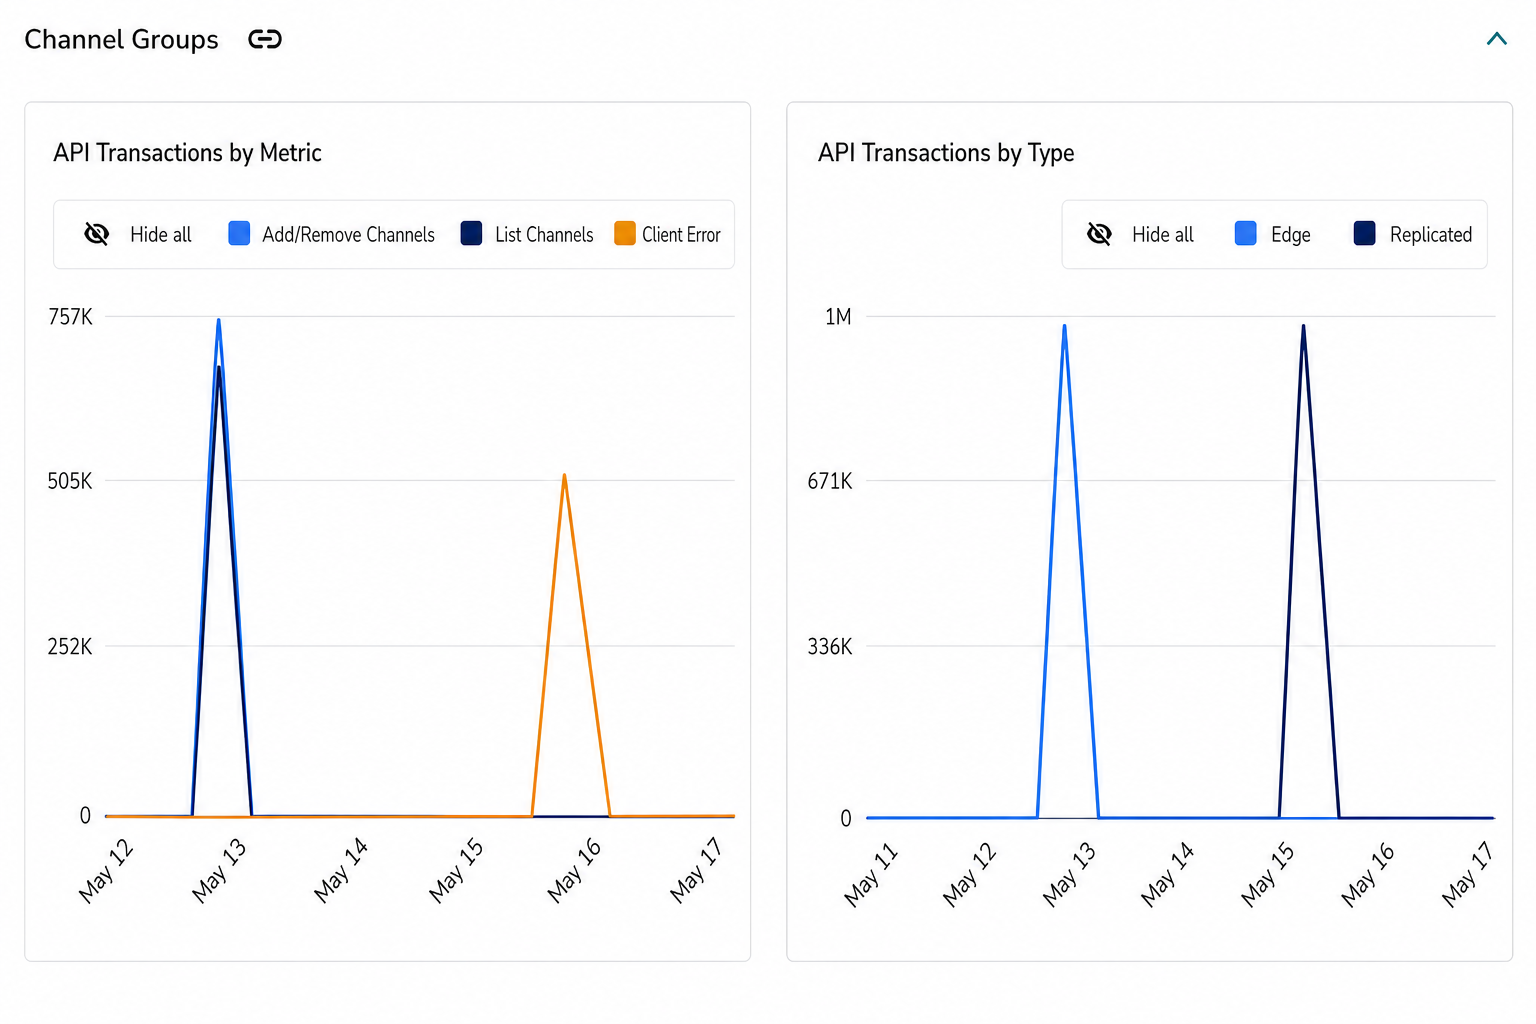
Task: Toggle the Client Error orange swatch
Action: 625,233
